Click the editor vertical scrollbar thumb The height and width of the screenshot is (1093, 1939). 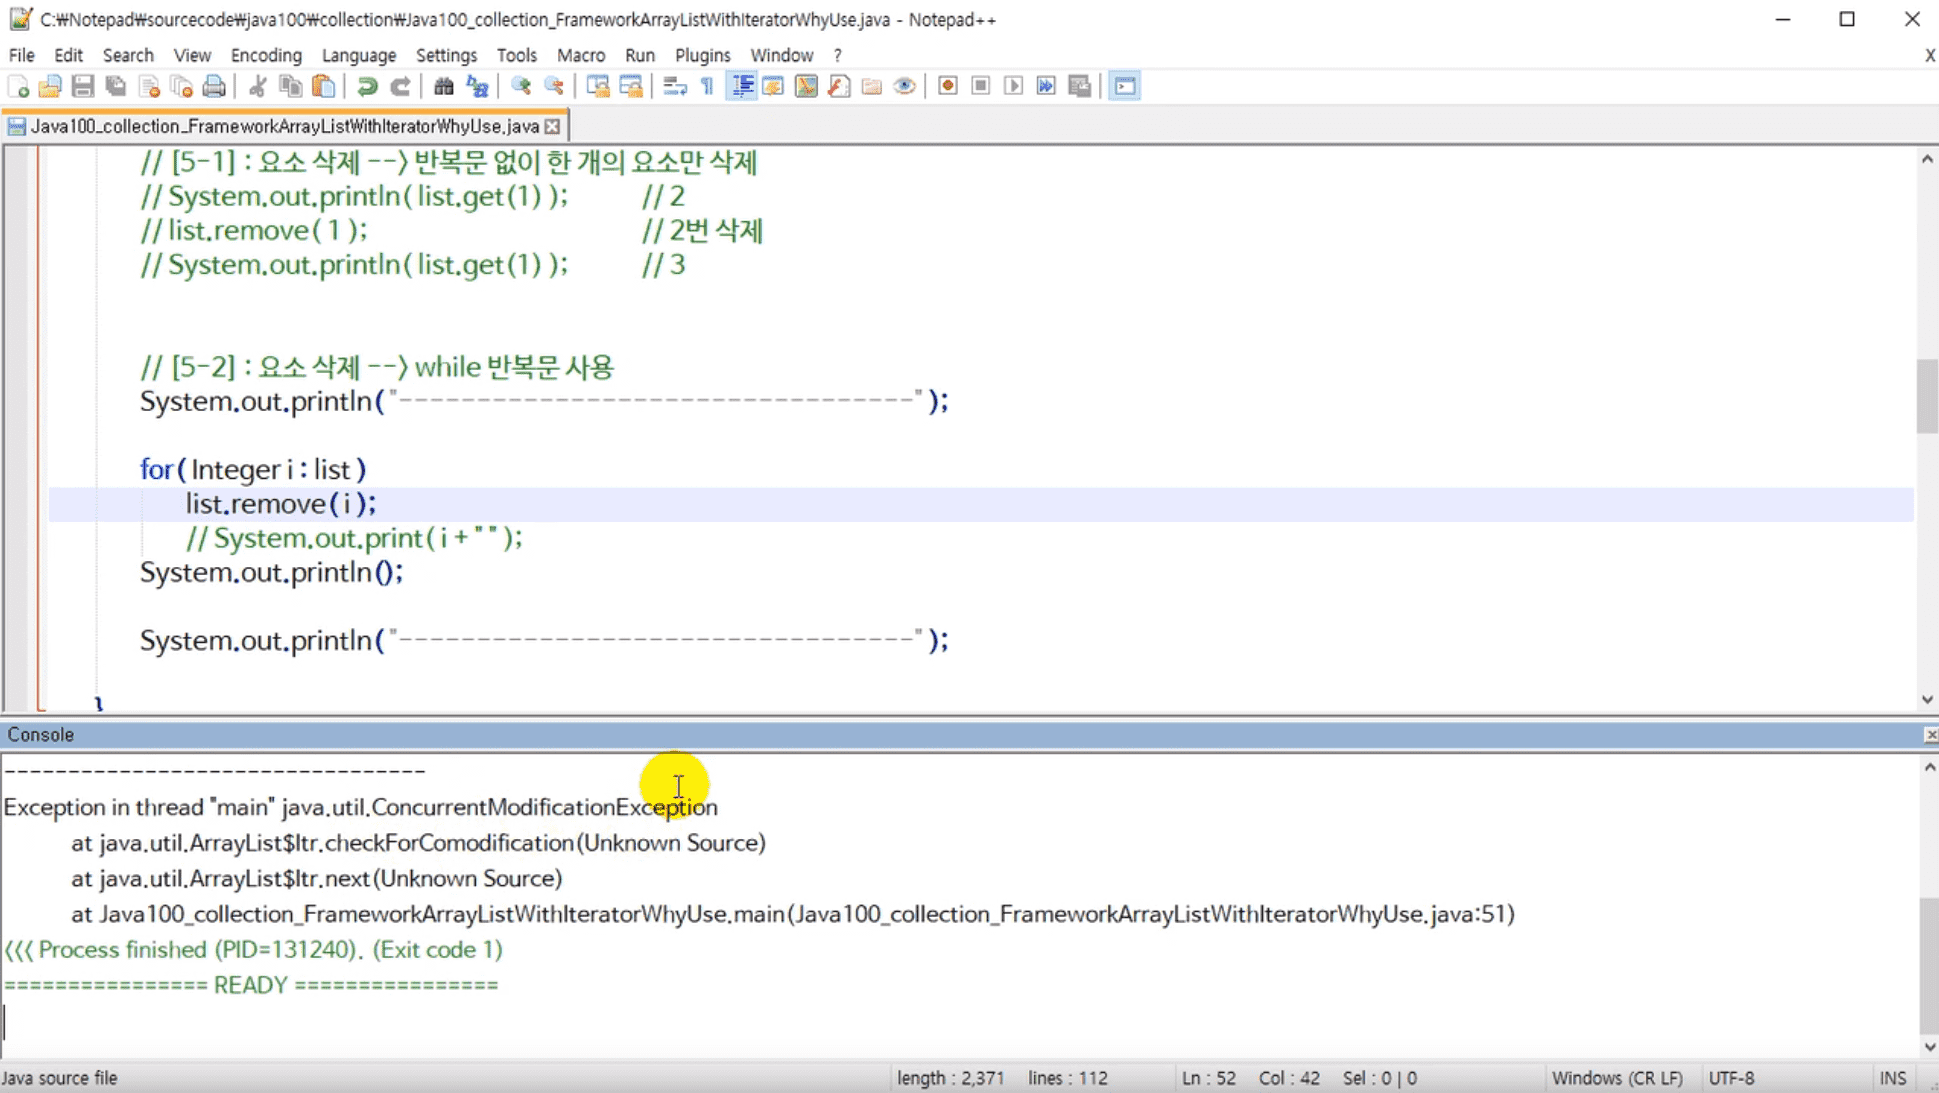(1927, 396)
